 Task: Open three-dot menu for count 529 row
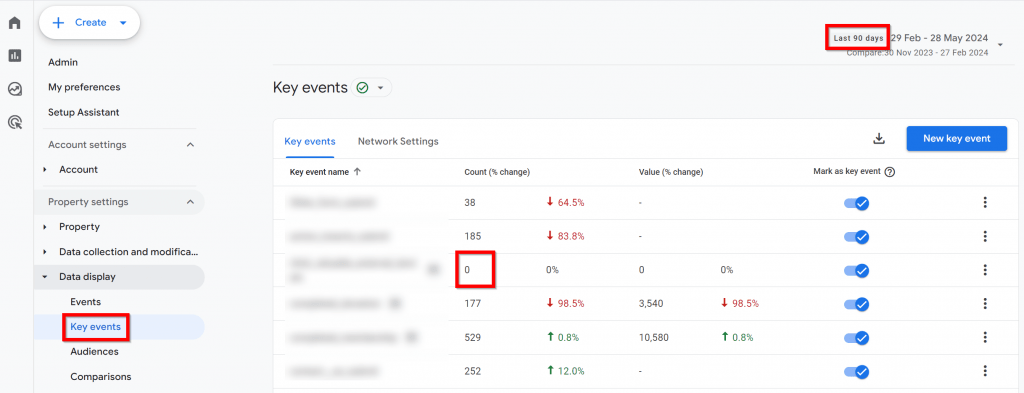985,338
